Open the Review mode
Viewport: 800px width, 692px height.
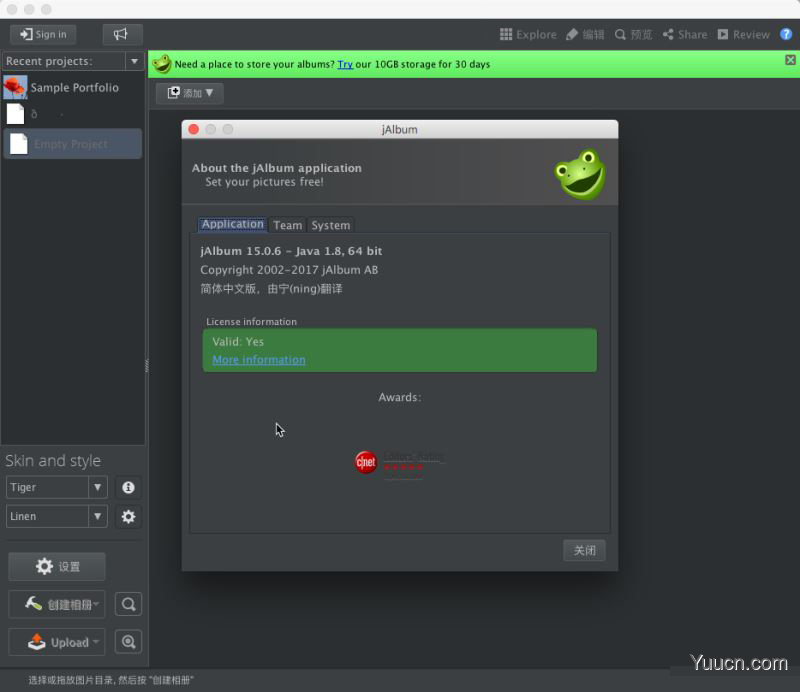[743, 34]
